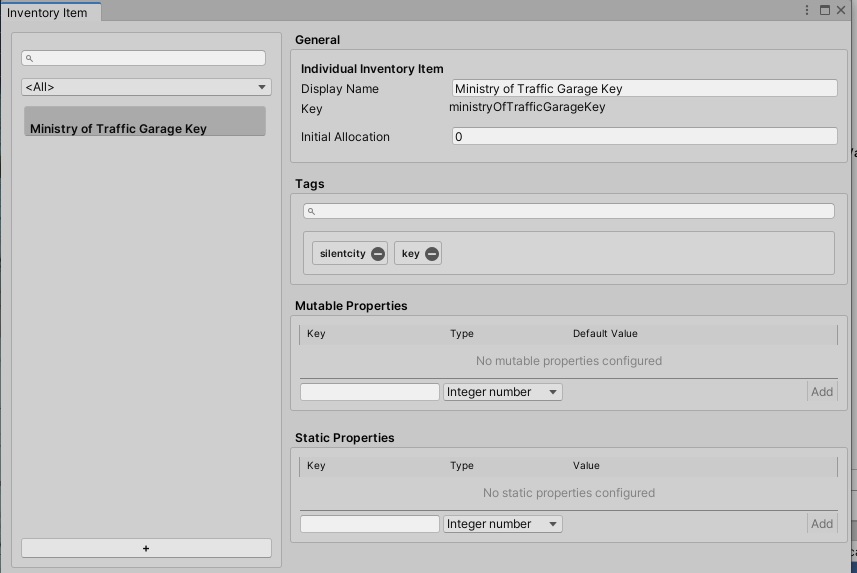Open the Mutable Properties type dropdown

click(x=502, y=392)
